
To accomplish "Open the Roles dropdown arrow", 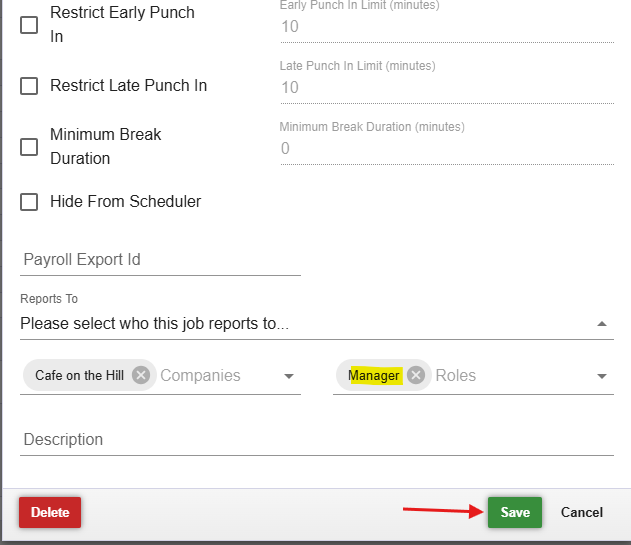I will point(602,376).
